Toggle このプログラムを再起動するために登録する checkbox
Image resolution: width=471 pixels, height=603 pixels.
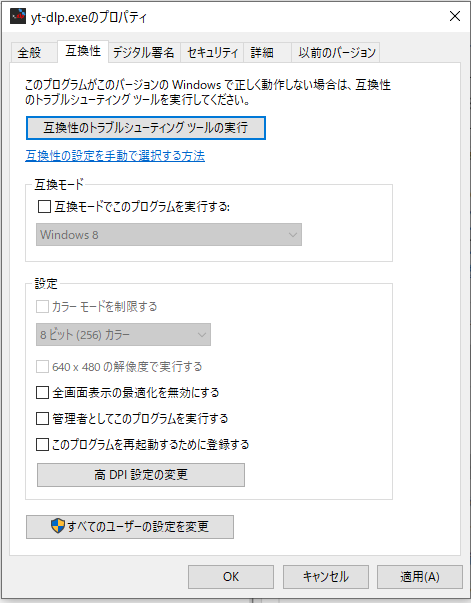[x=42, y=445]
